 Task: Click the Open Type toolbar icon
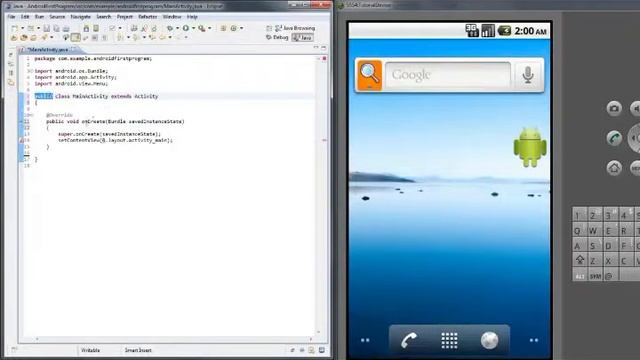click(14, 38)
